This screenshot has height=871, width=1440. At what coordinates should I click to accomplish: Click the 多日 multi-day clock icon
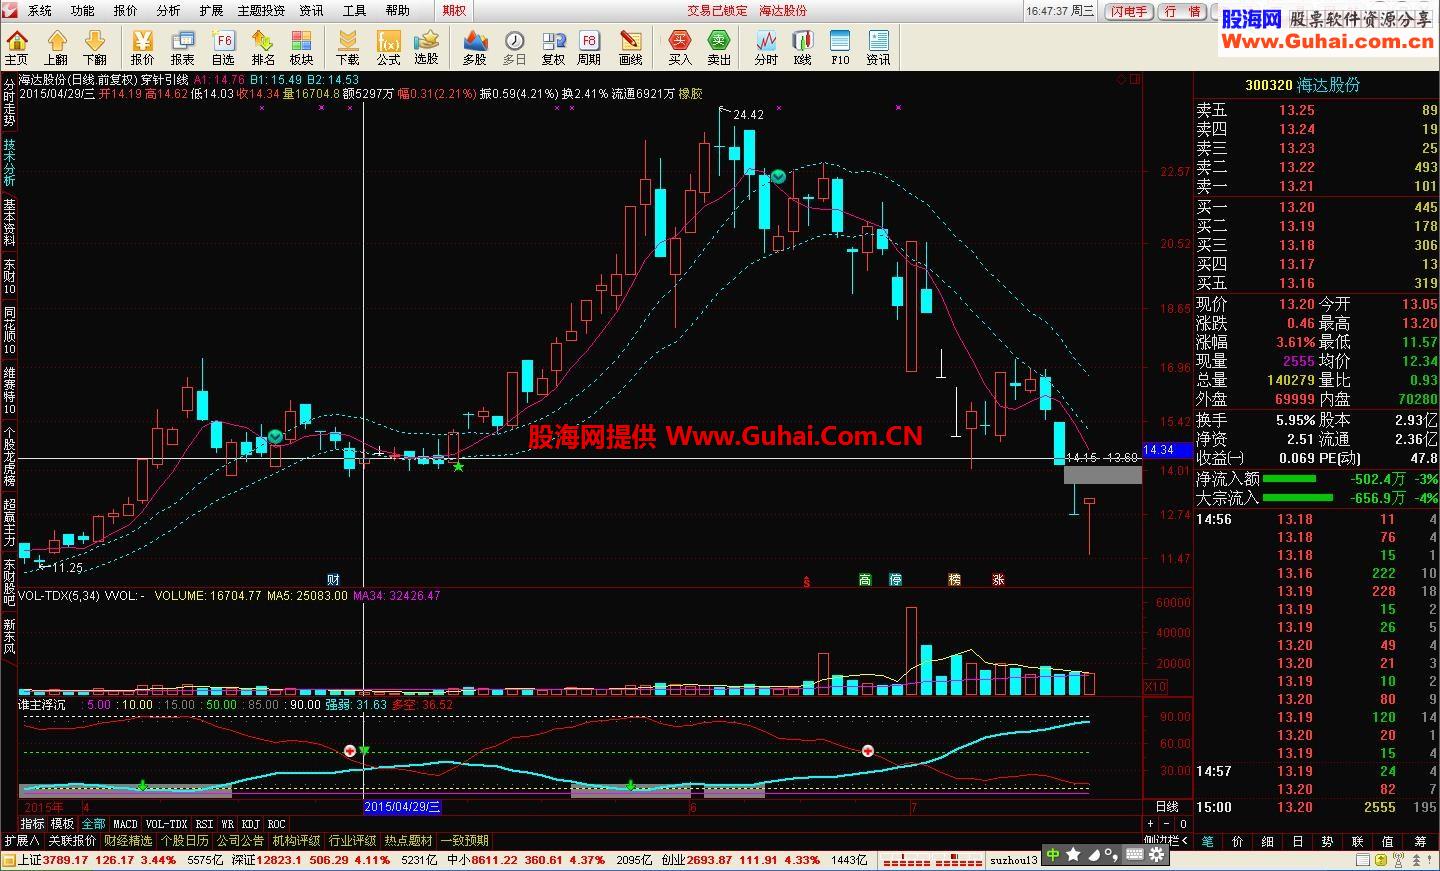point(514,47)
